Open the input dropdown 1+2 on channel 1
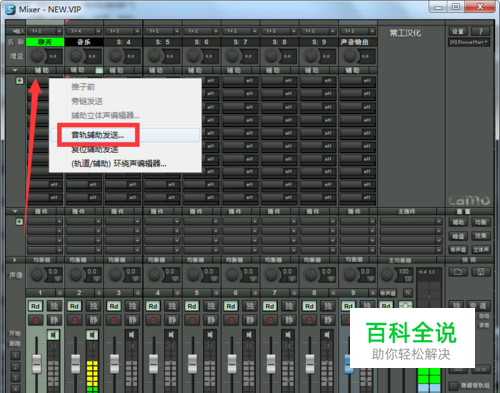Image resolution: width=500 pixels, height=393 pixels. [45, 31]
